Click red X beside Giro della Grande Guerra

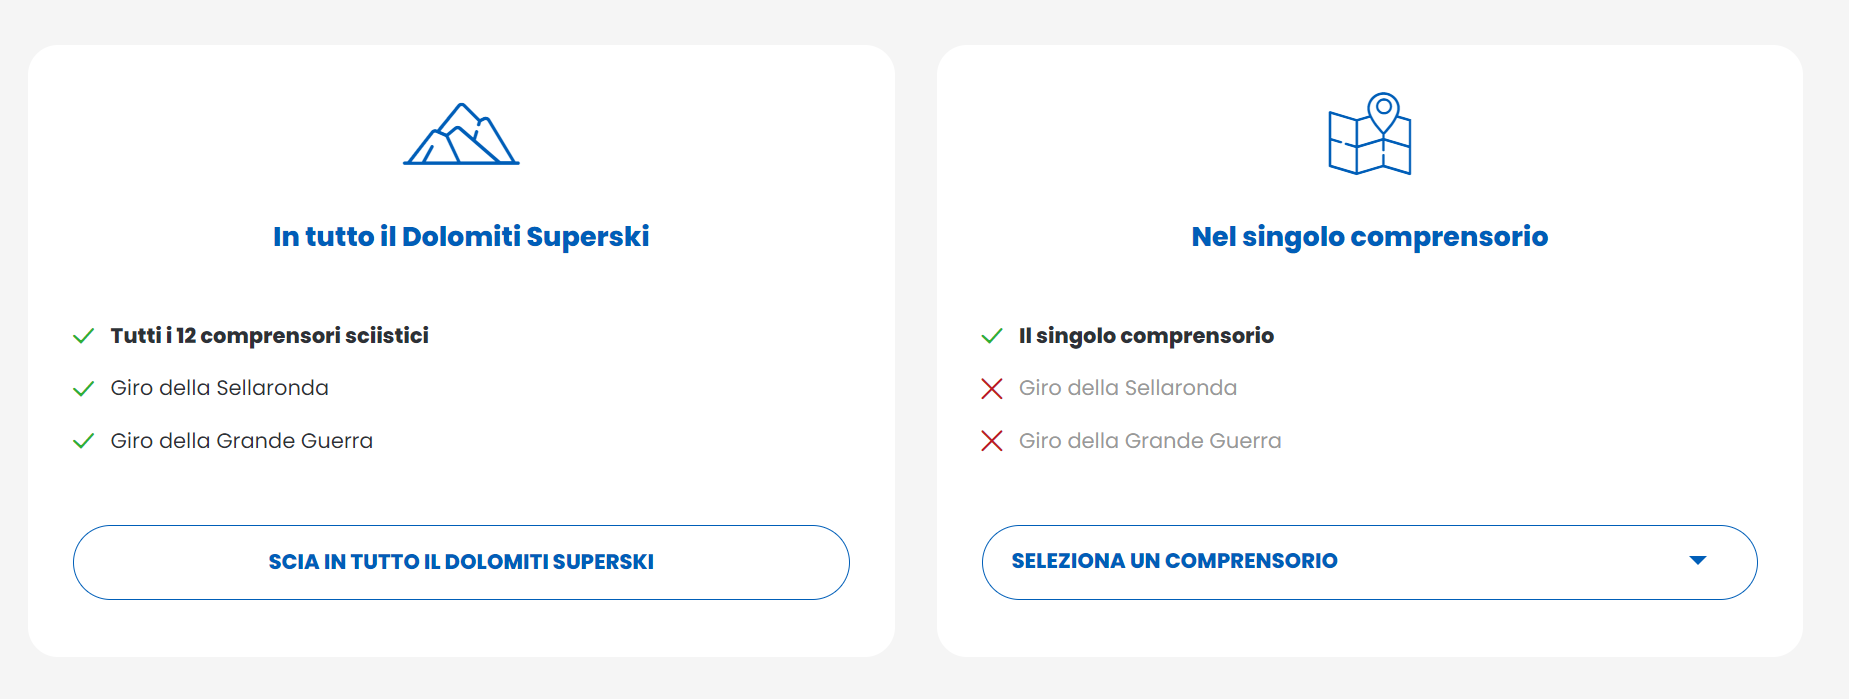[x=992, y=441]
